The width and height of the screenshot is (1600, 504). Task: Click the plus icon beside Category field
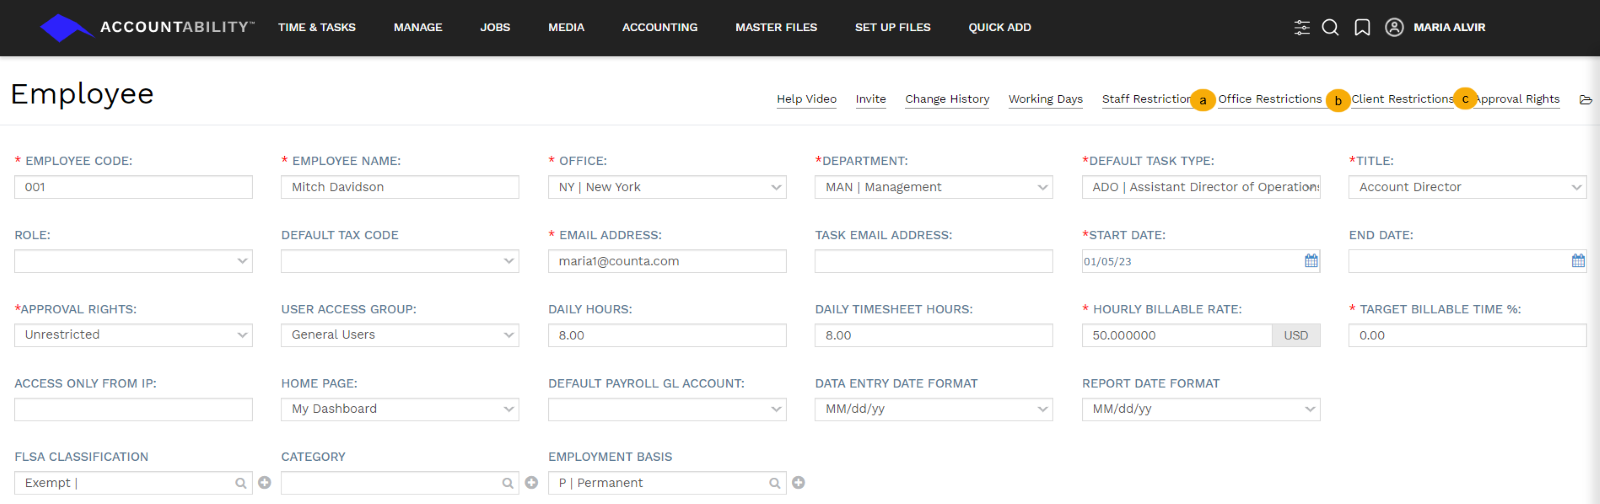[x=532, y=483]
